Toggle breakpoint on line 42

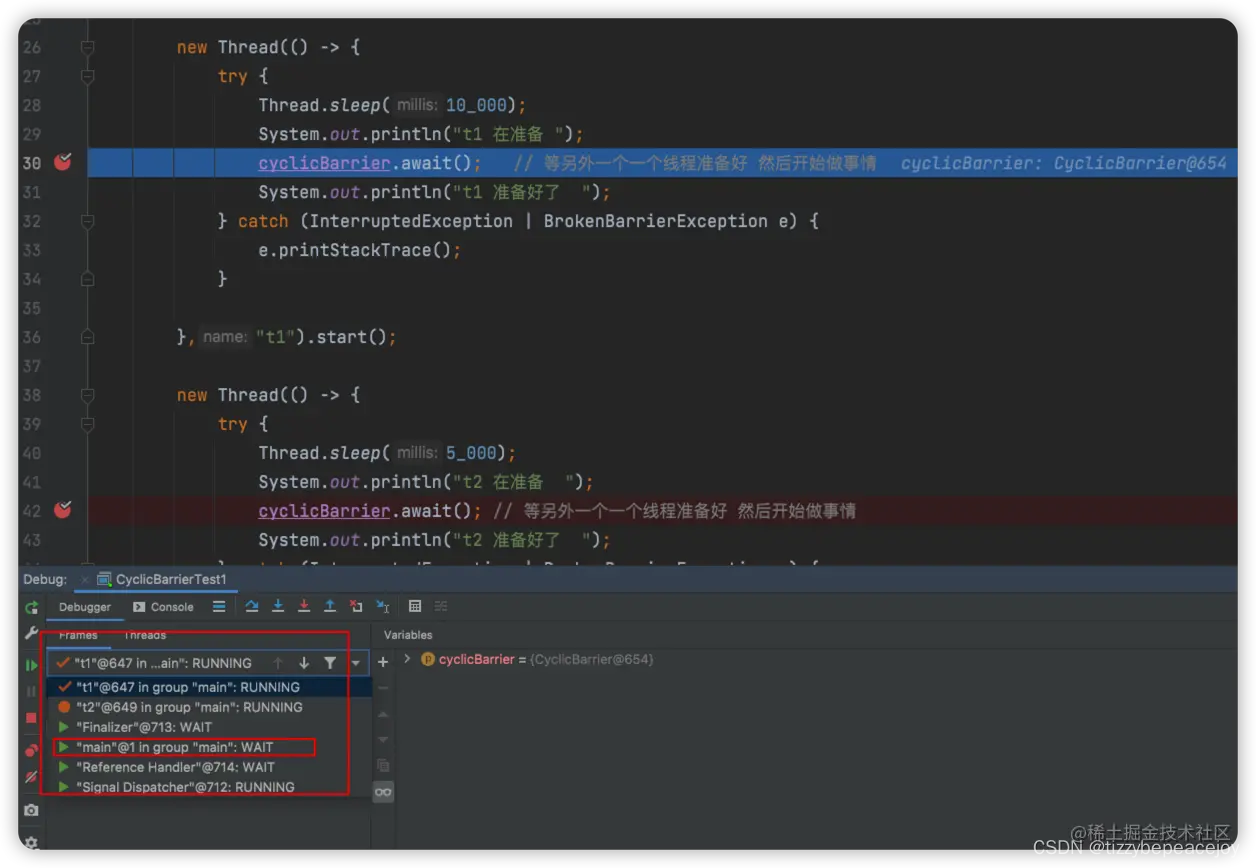63,510
